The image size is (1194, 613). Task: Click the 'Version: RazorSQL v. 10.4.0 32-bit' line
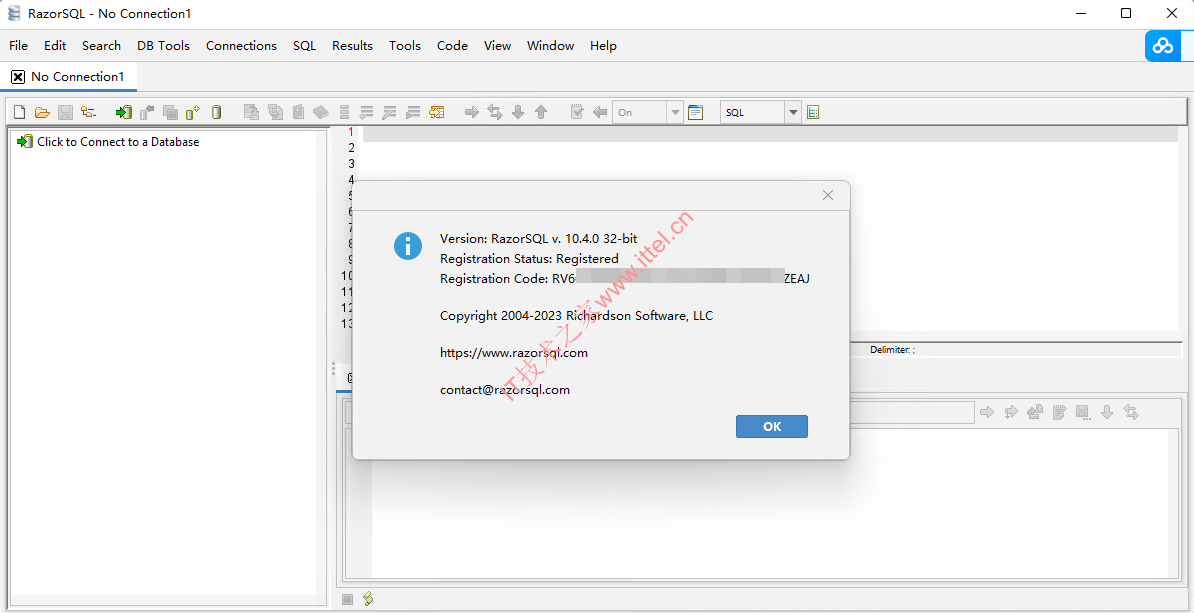pyautogui.click(x=538, y=239)
